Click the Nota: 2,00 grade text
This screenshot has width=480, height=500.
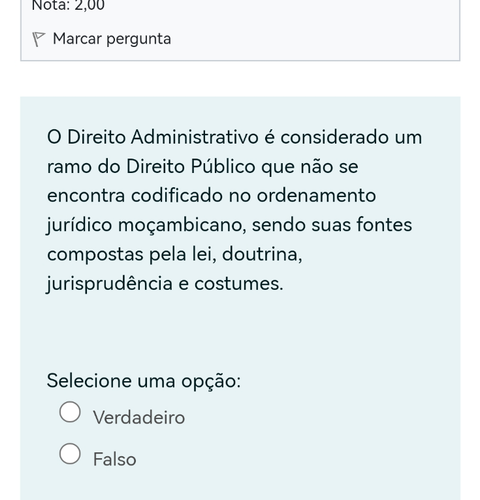point(68,5)
